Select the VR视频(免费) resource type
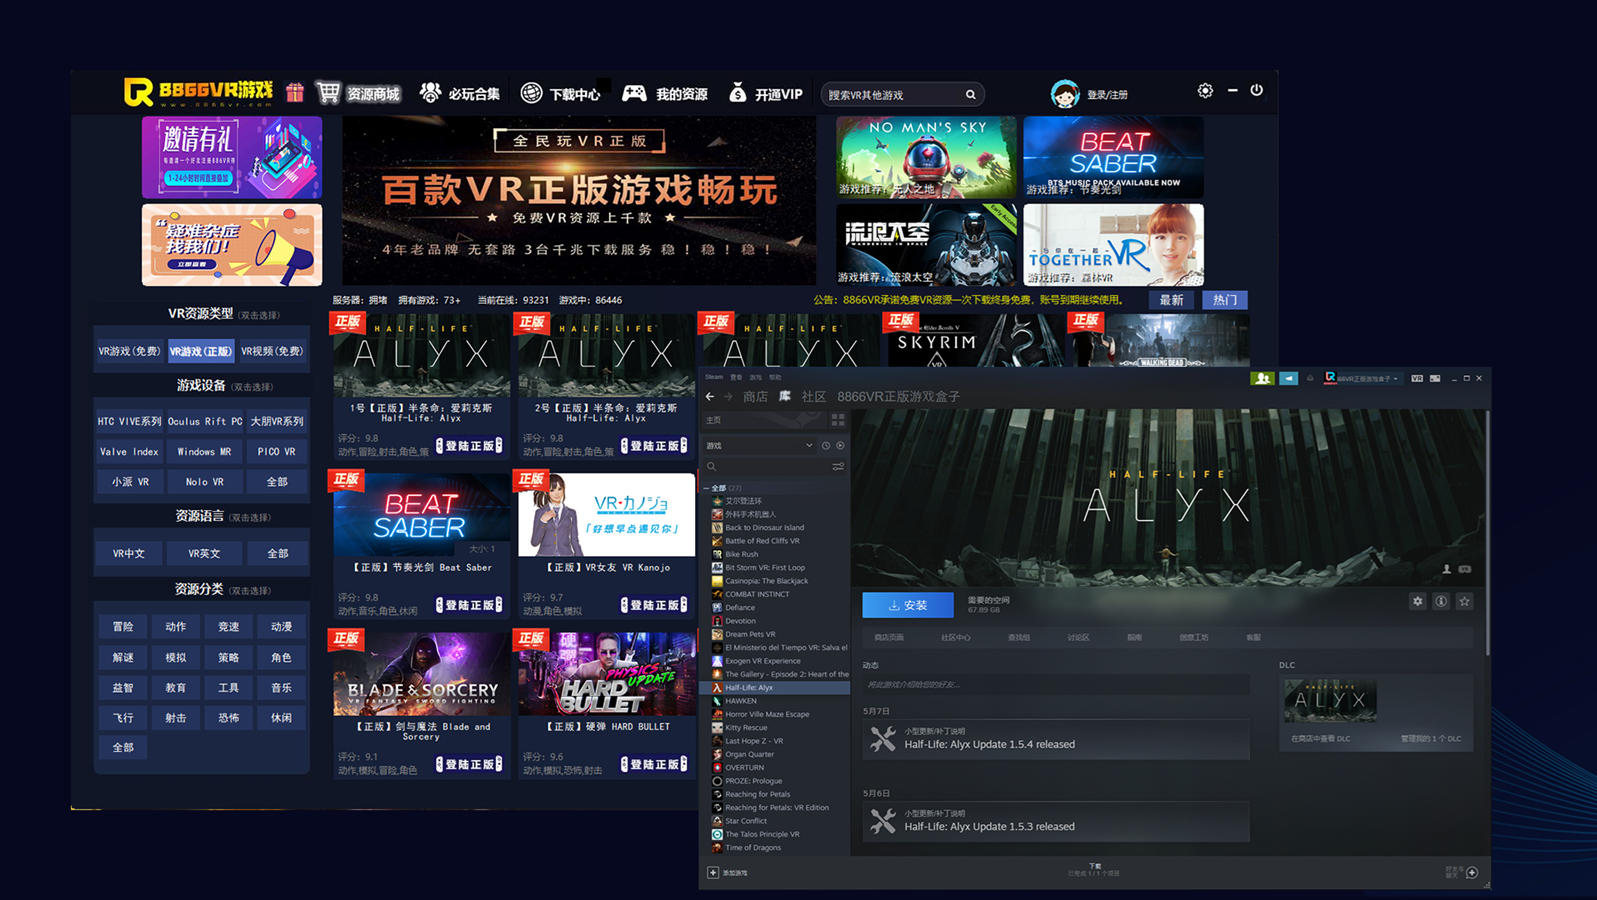Viewport: 1597px width, 900px height. [272, 351]
